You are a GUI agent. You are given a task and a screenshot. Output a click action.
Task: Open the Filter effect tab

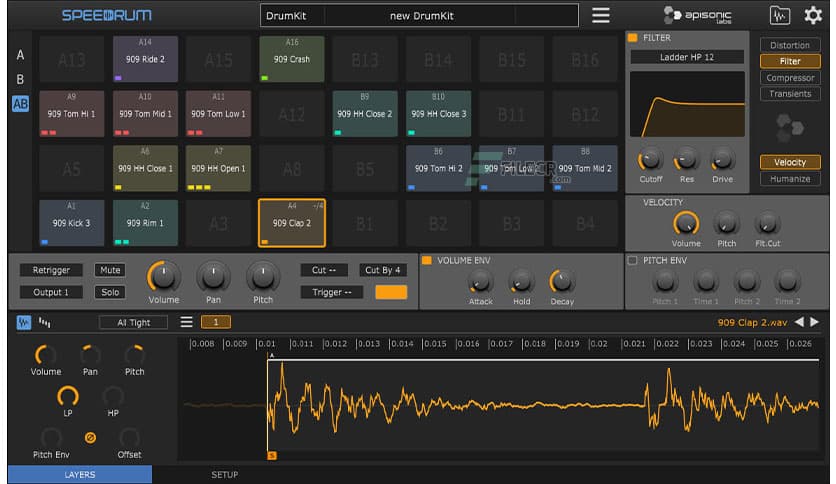790,61
